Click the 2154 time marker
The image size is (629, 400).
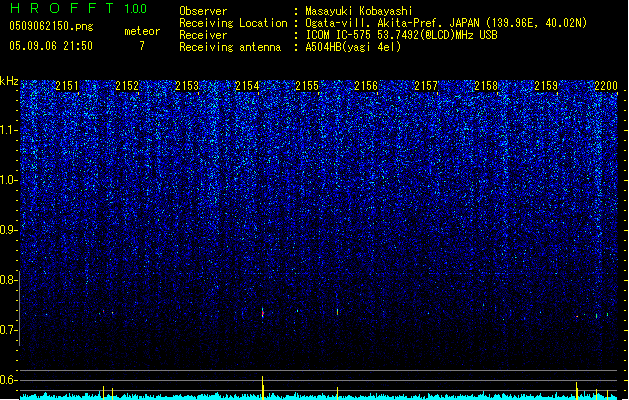click(x=247, y=86)
